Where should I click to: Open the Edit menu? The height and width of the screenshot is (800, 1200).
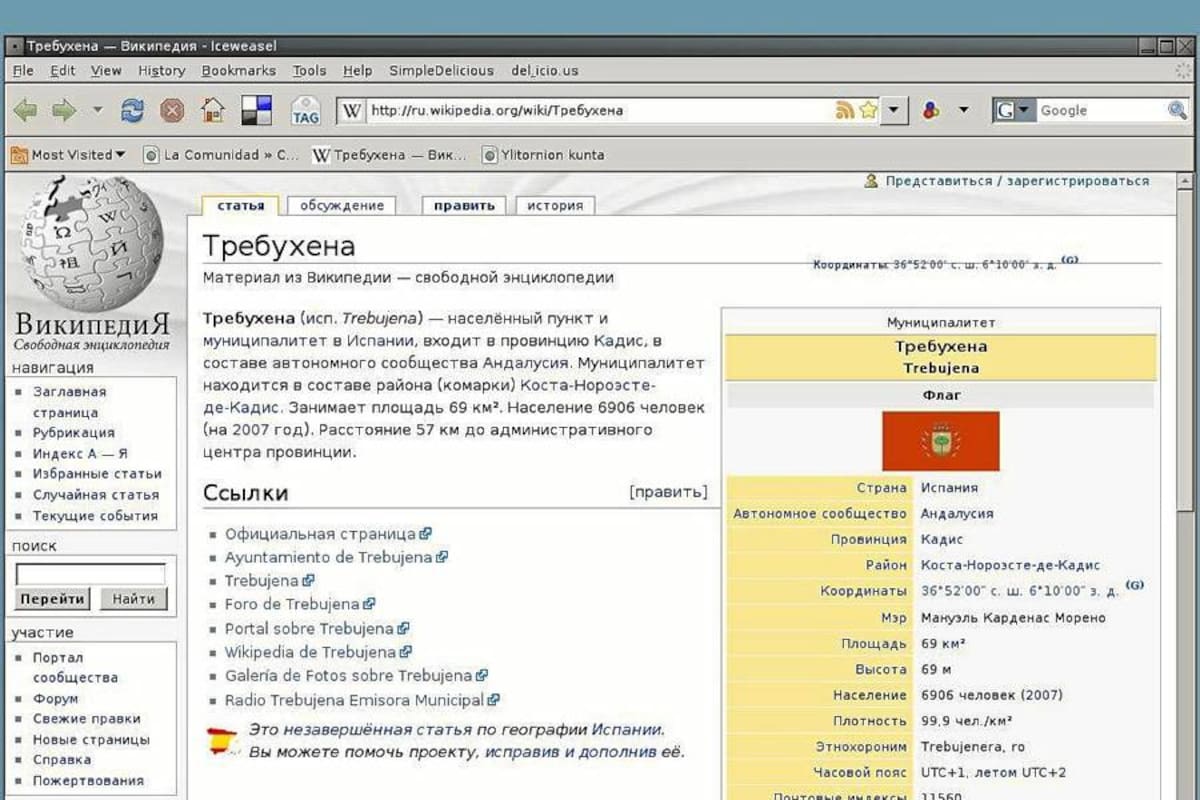coord(63,70)
